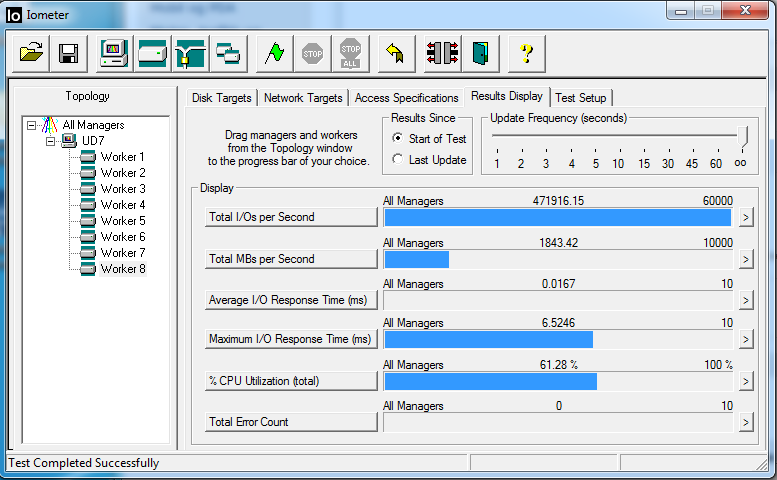Select the Results Display tab
The image size is (777, 480).
click(506, 96)
